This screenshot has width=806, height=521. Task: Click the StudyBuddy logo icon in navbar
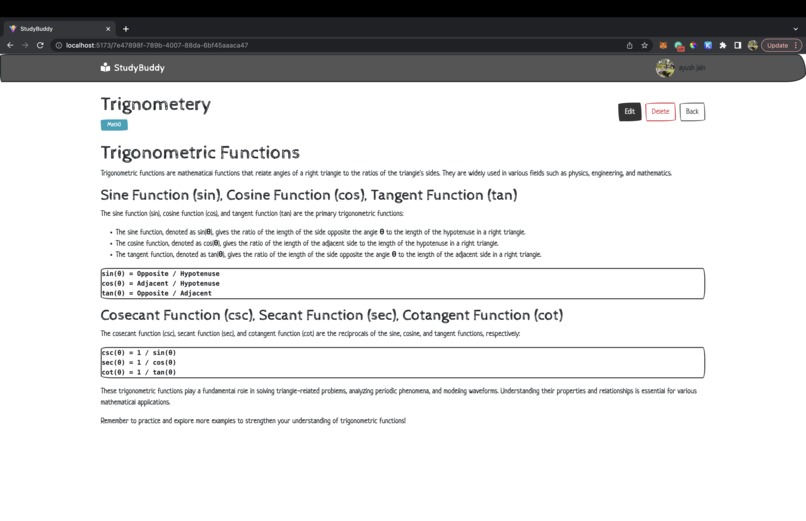105,67
